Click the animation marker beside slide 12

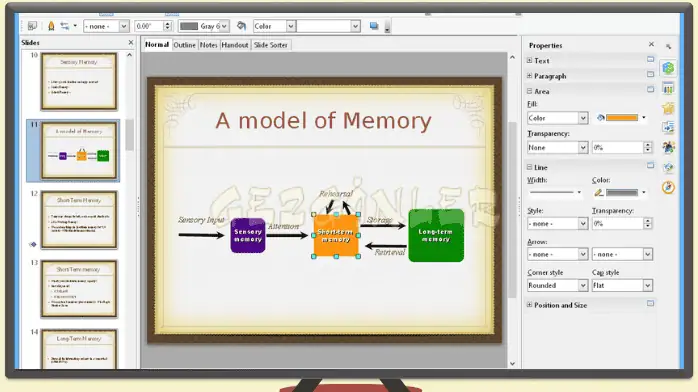click(x=32, y=244)
